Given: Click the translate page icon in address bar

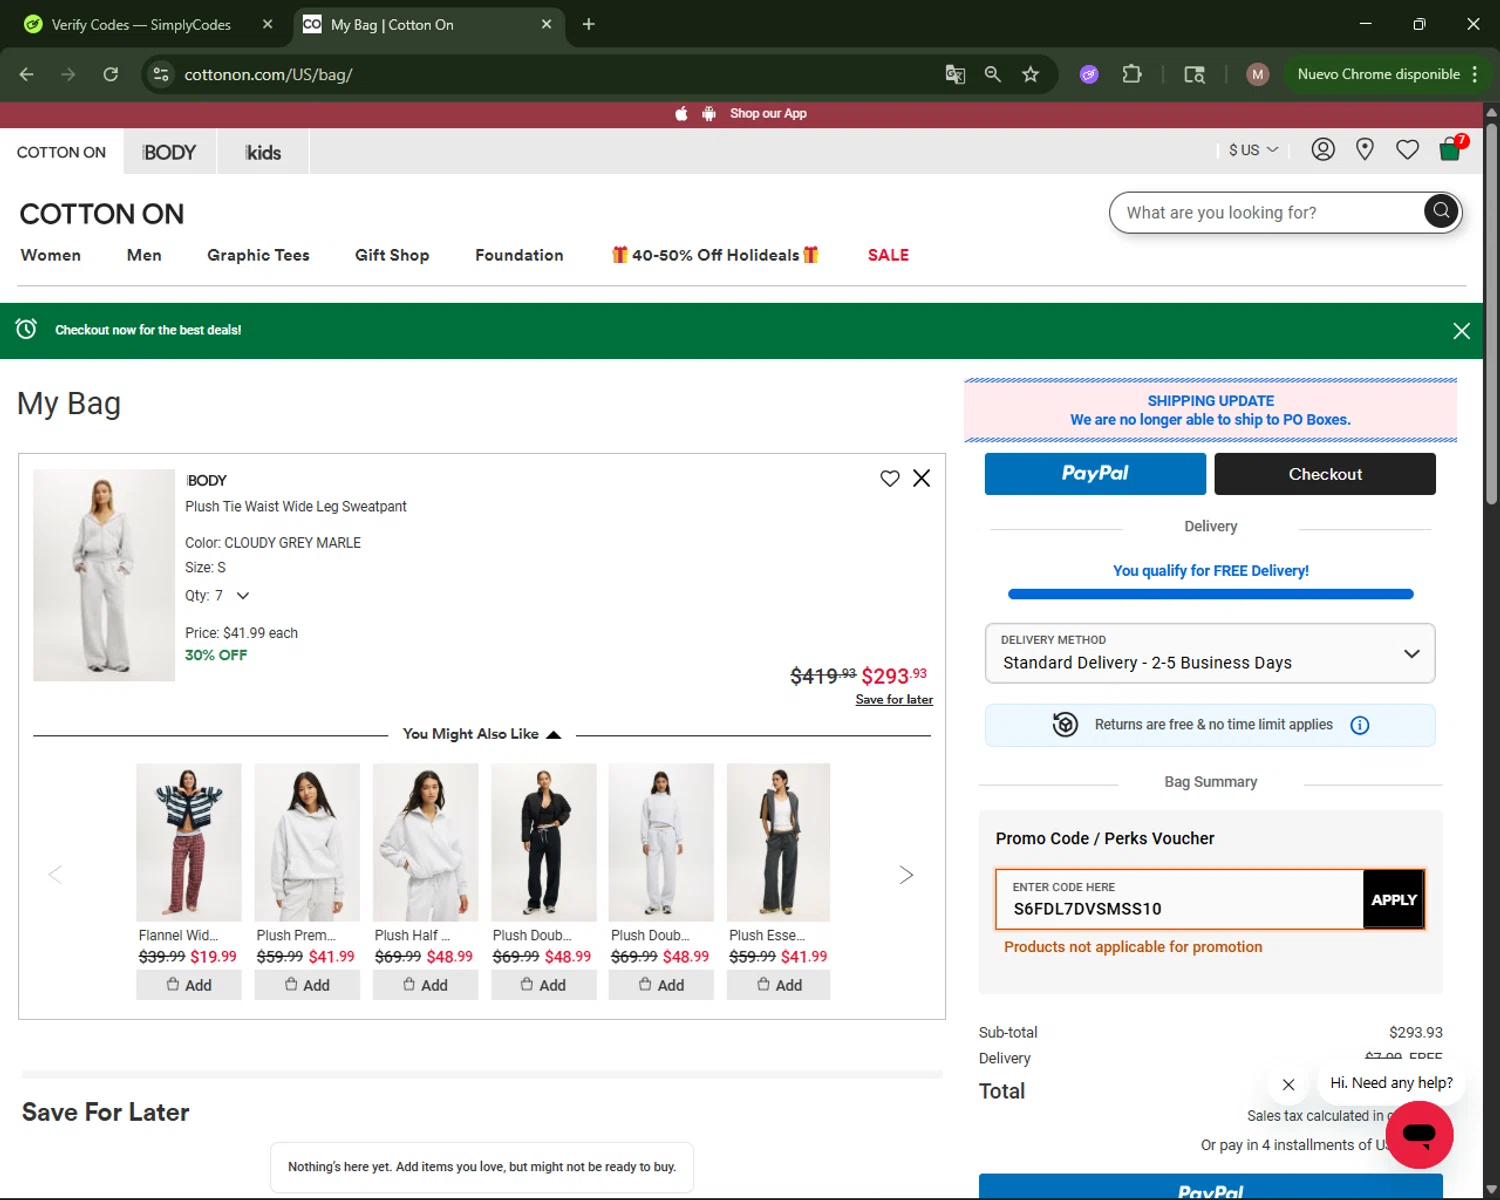Looking at the screenshot, I should [955, 74].
